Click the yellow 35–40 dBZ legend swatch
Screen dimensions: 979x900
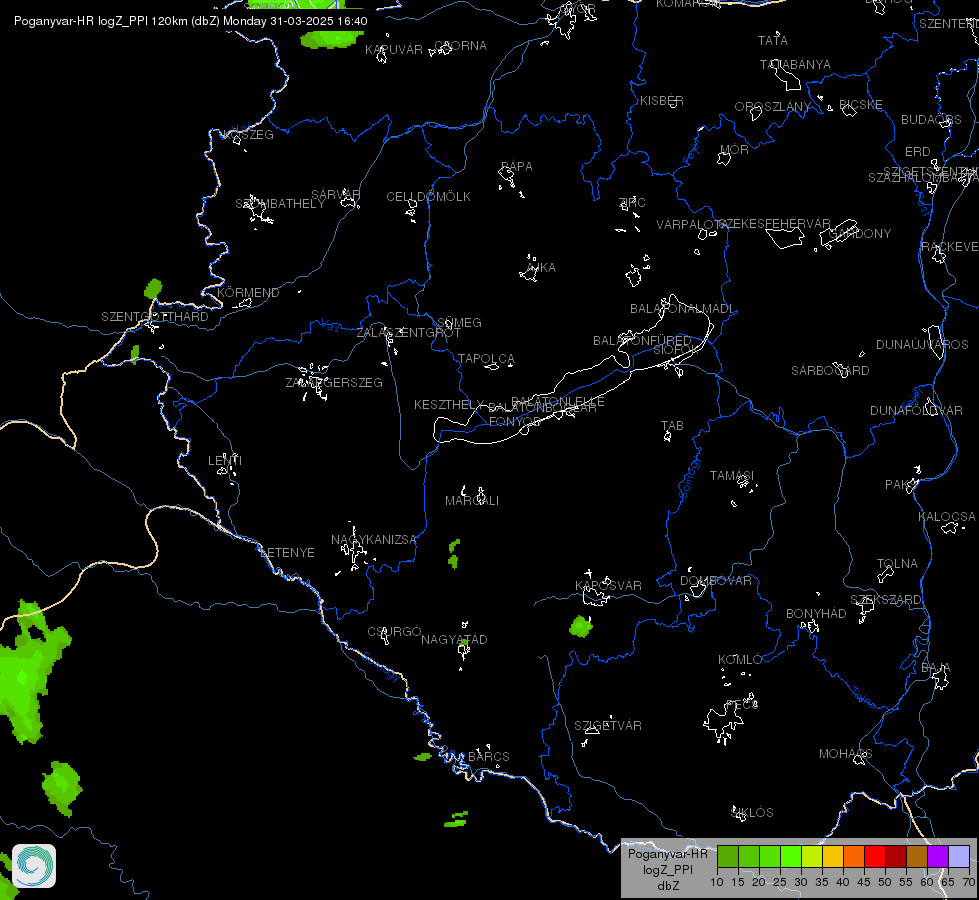(833, 856)
